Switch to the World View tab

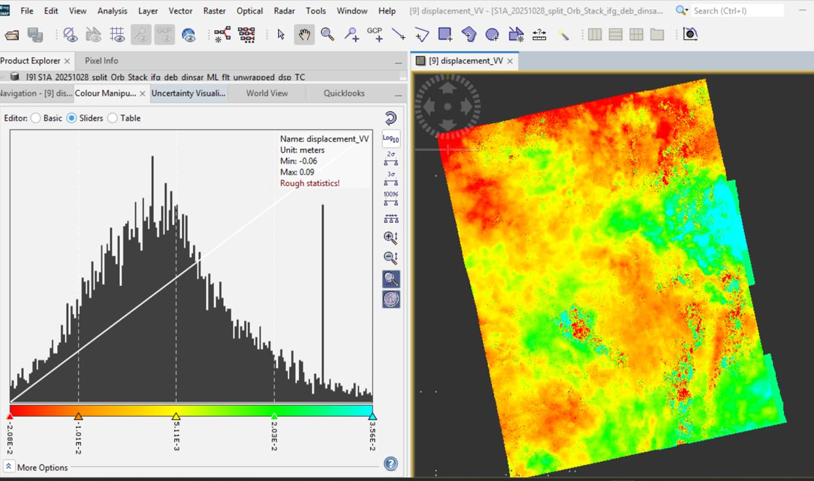pyautogui.click(x=267, y=93)
